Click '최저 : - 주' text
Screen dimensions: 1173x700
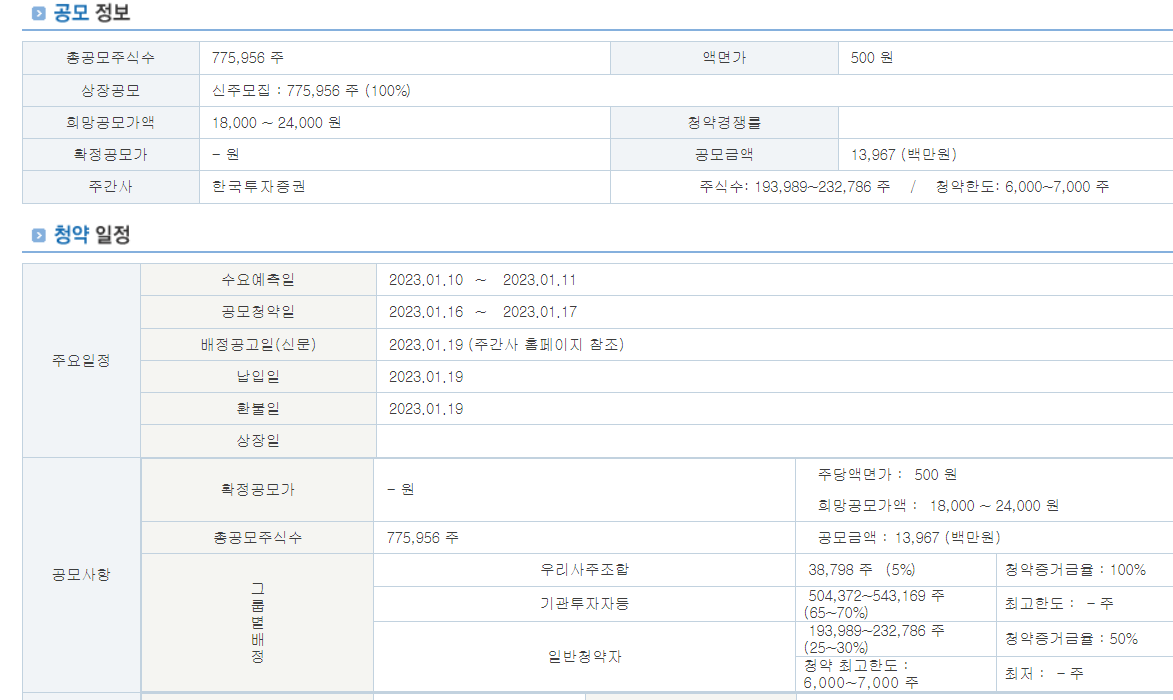point(1044,674)
